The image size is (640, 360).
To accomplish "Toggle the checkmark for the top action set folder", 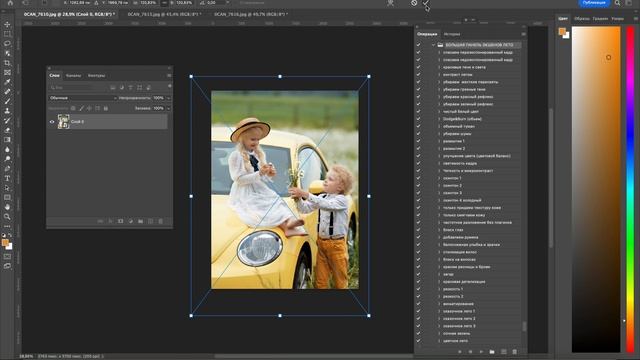I will point(418,44).
